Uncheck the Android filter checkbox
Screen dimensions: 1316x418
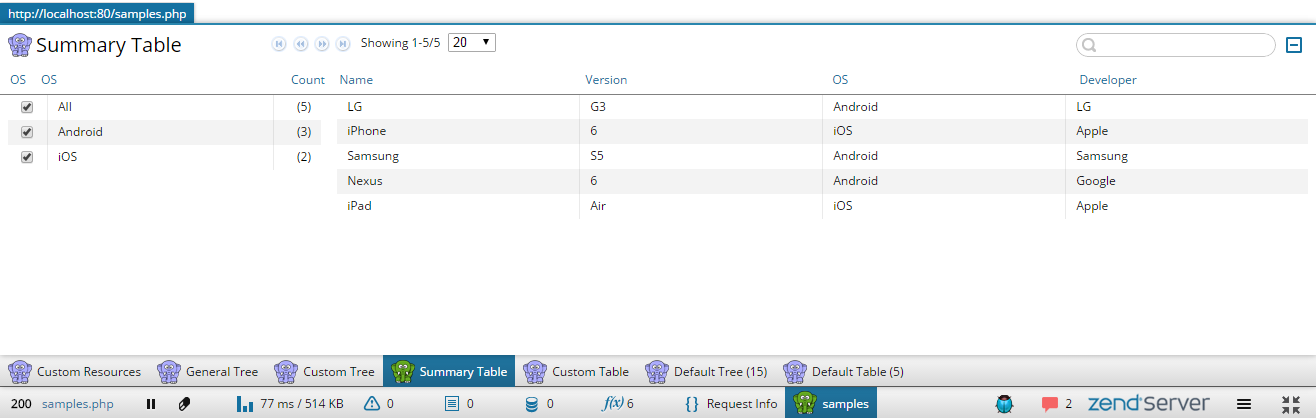[27, 132]
